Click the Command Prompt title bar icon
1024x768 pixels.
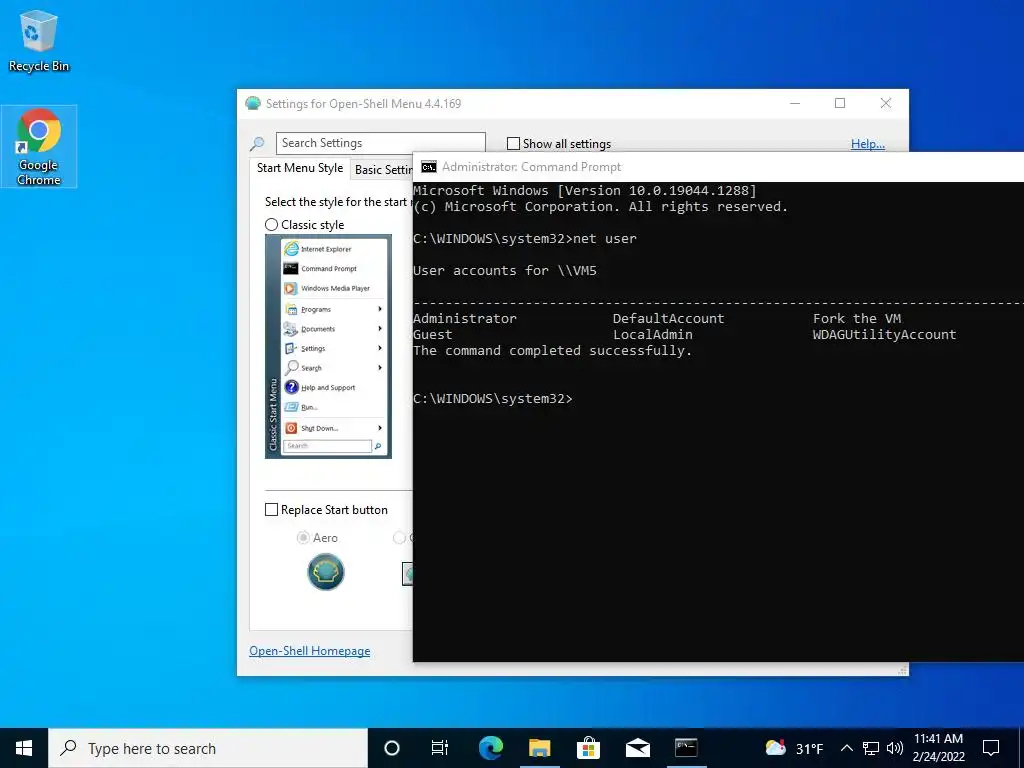coord(428,167)
